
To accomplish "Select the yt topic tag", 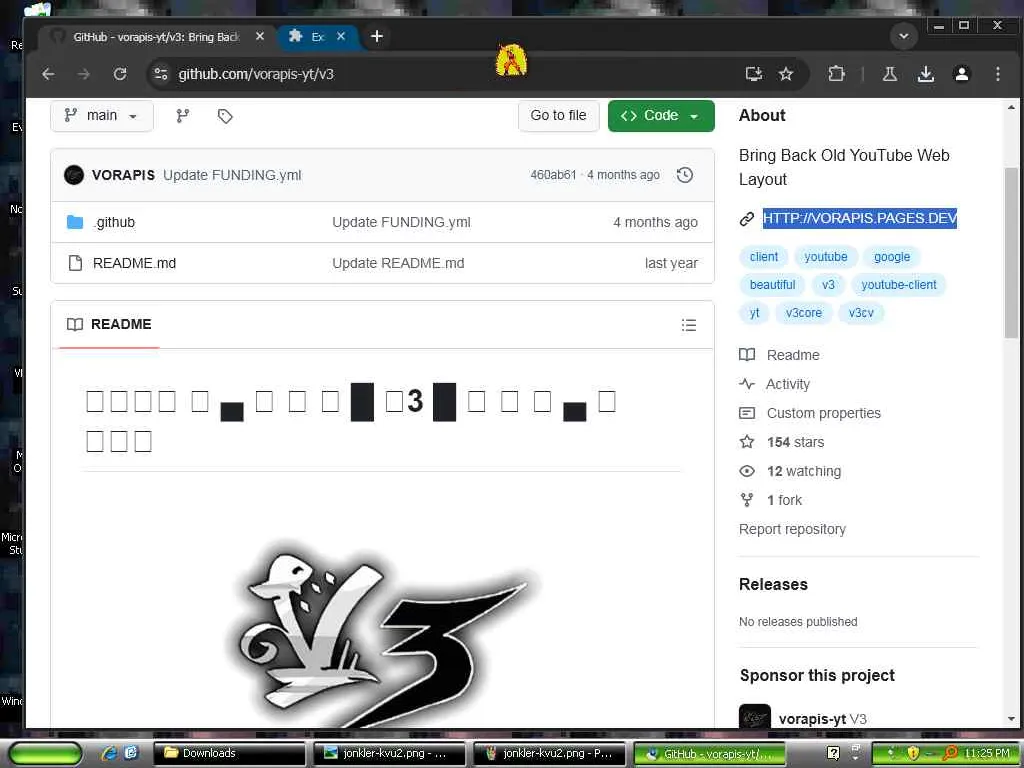I will pos(754,313).
